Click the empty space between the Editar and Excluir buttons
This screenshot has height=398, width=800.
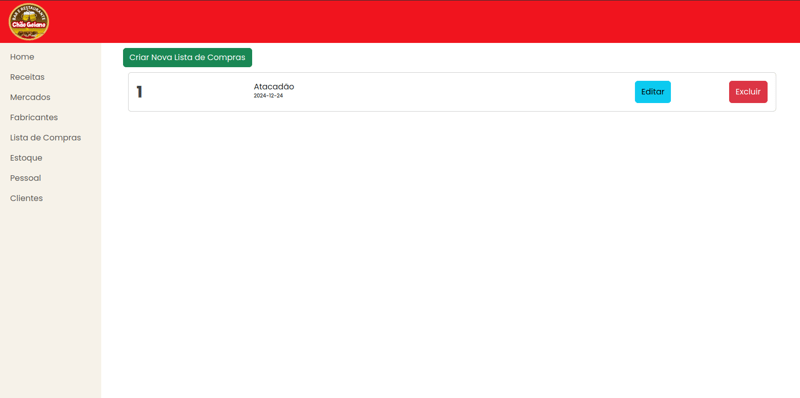[700, 92]
